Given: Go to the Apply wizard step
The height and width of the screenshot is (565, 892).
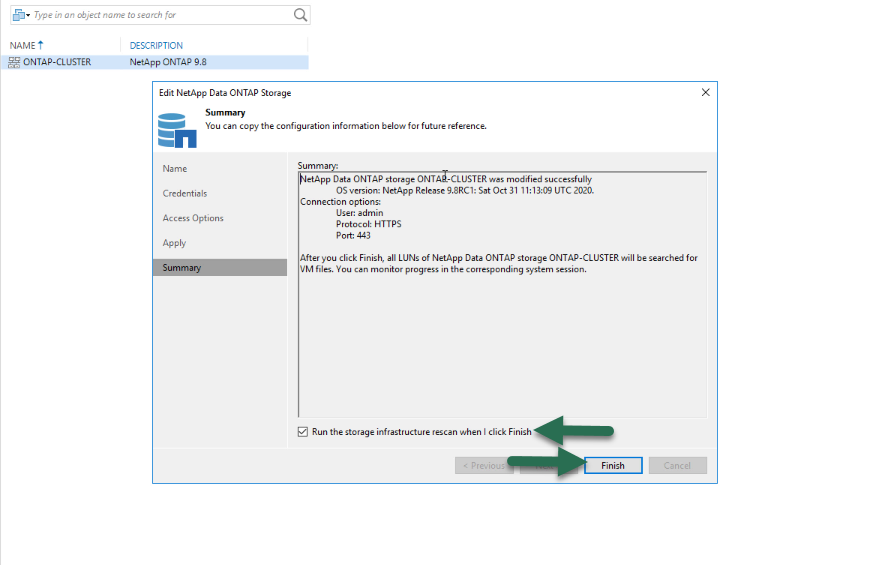Looking at the screenshot, I should tap(174, 243).
